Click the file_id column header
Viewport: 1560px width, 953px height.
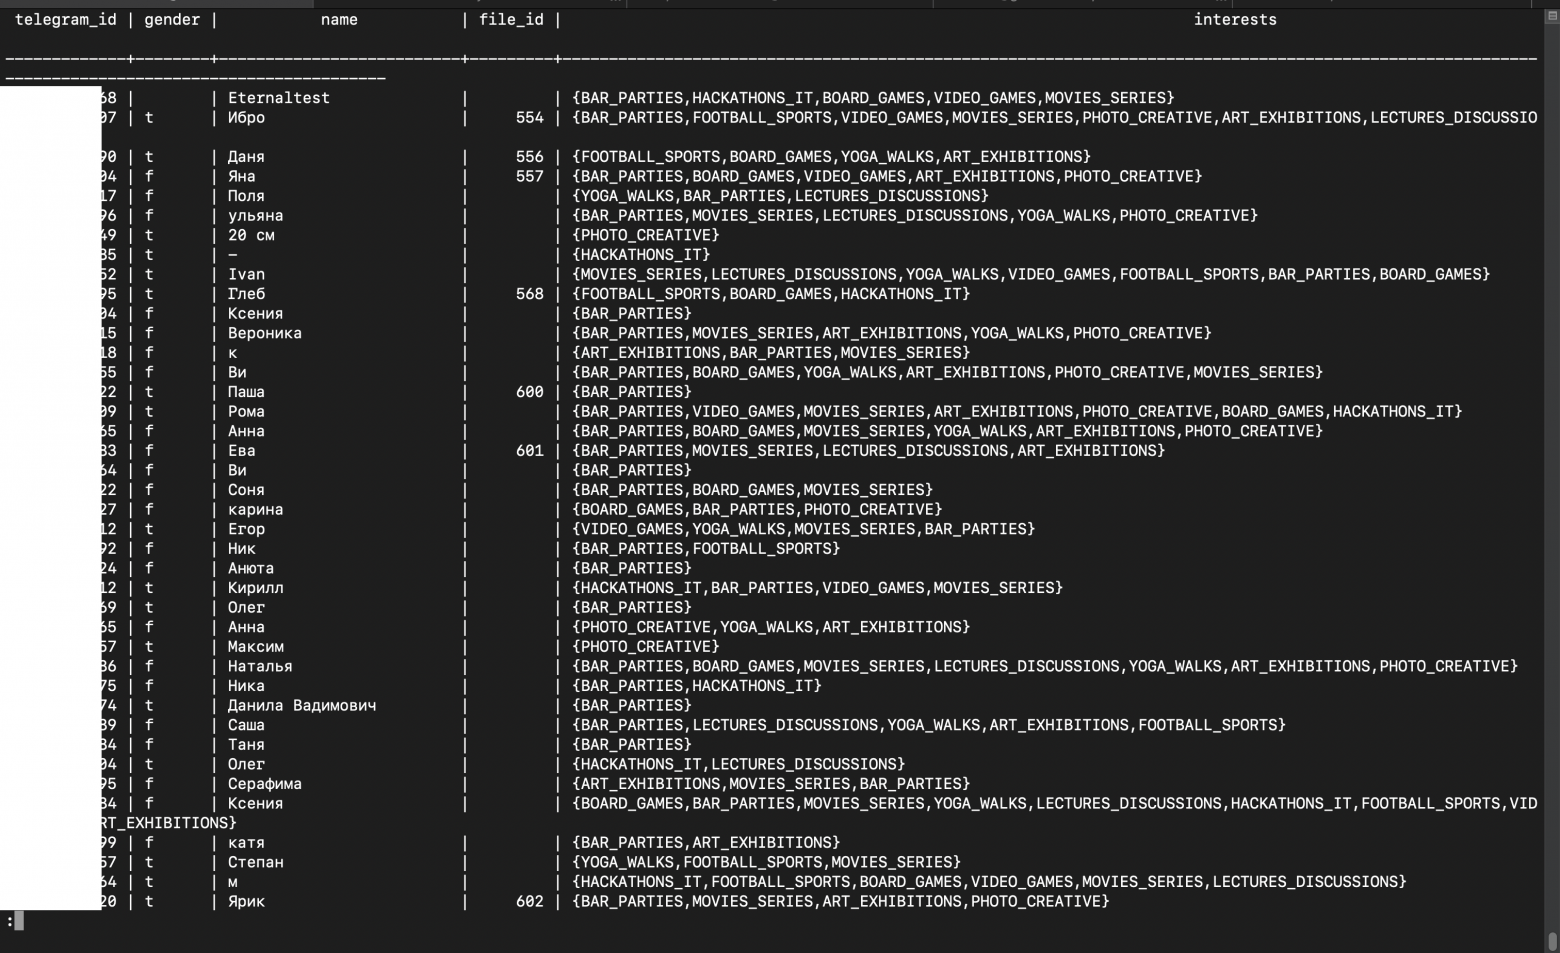(x=511, y=20)
